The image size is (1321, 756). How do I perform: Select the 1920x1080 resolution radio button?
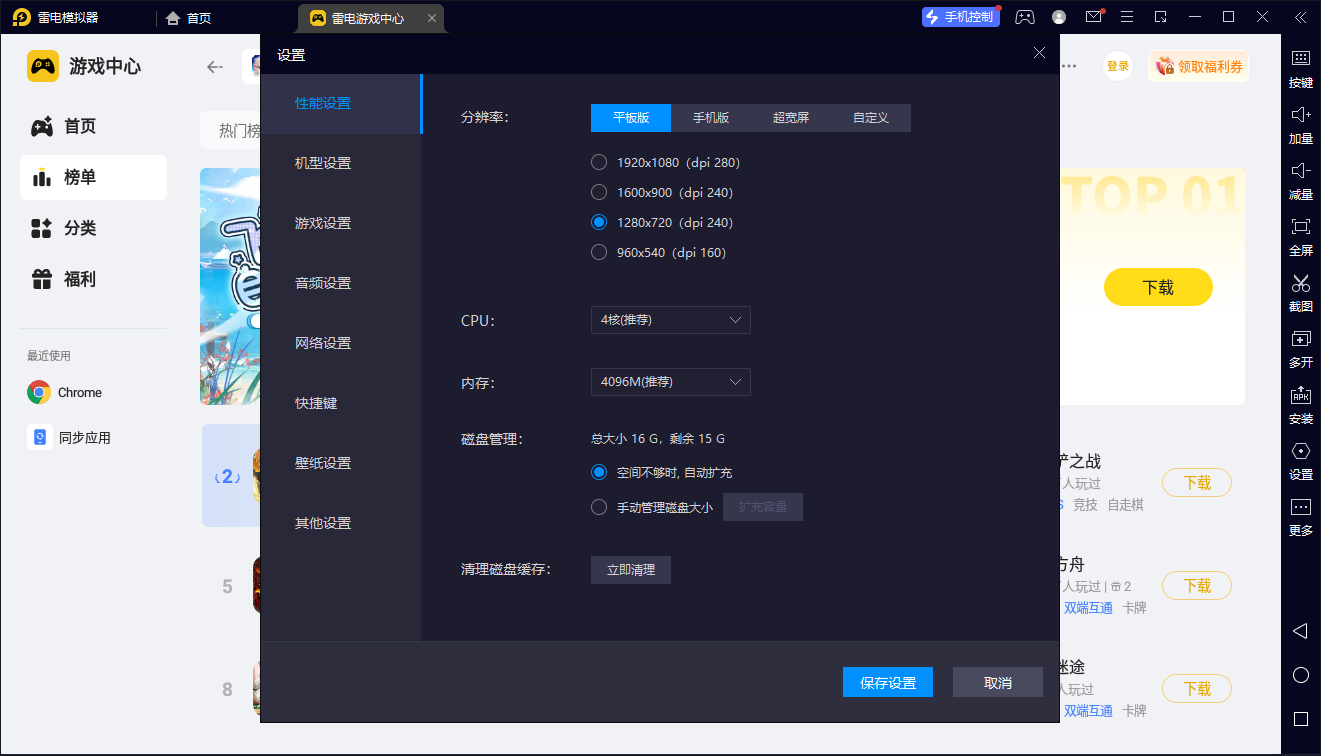coord(599,161)
